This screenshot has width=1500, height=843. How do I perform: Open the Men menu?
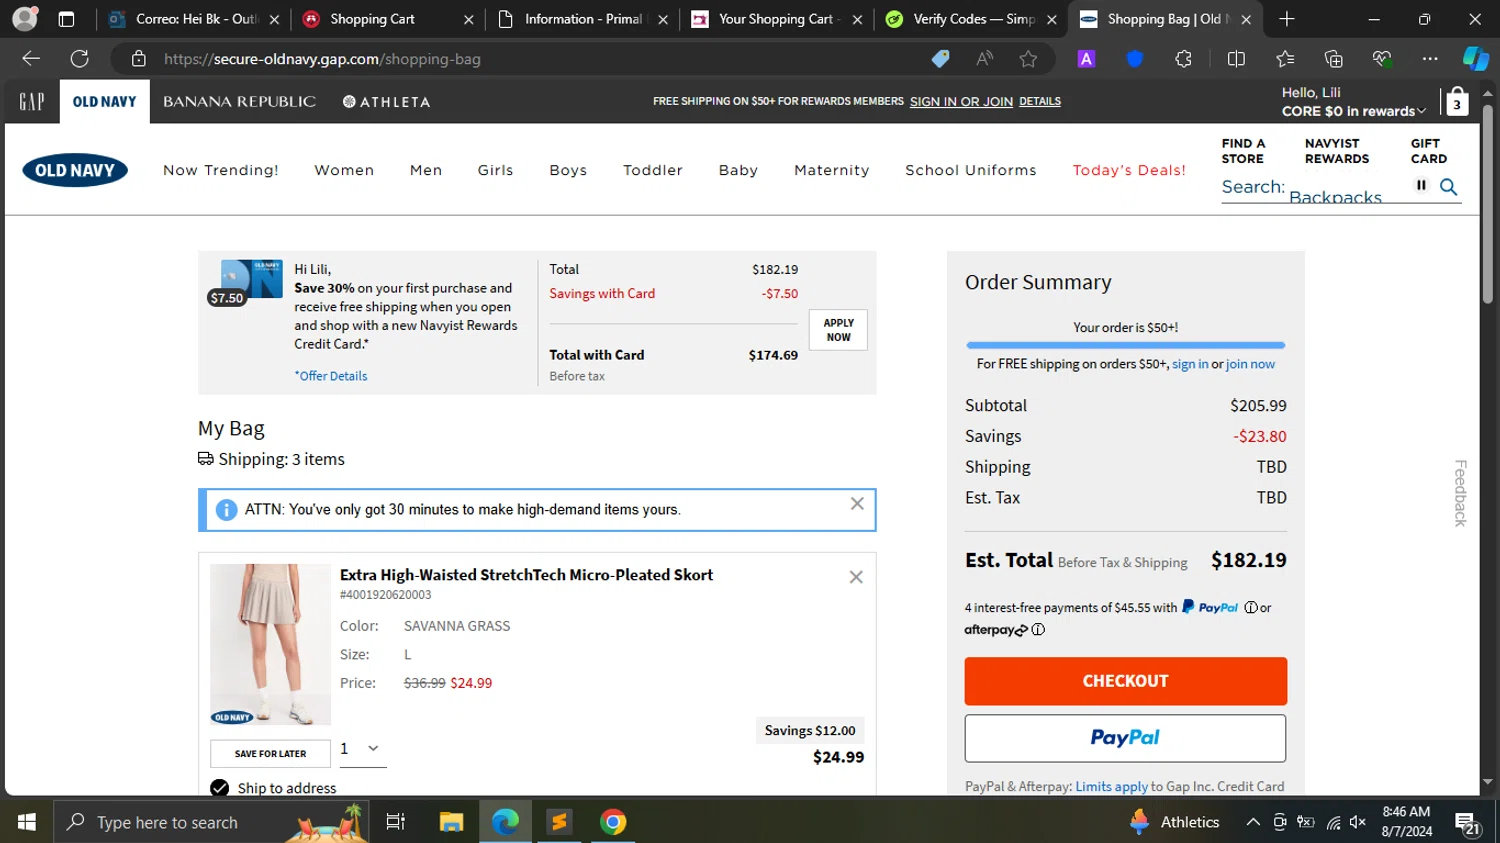(x=426, y=170)
